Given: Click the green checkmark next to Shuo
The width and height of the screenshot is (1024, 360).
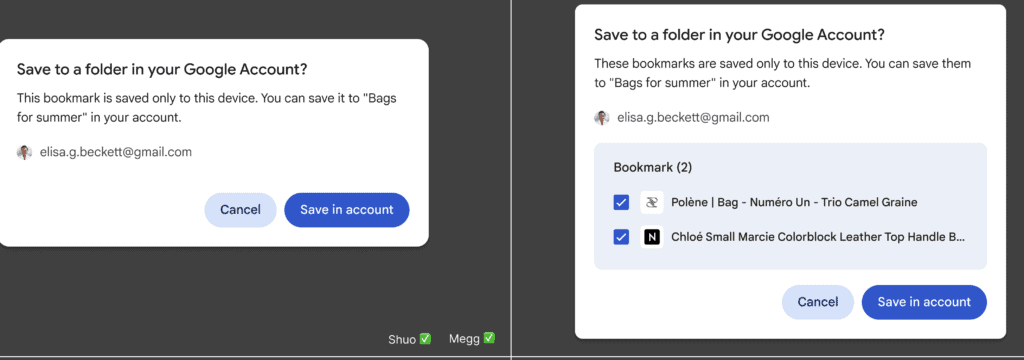Looking at the screenshot, I should tap(425, 338).
